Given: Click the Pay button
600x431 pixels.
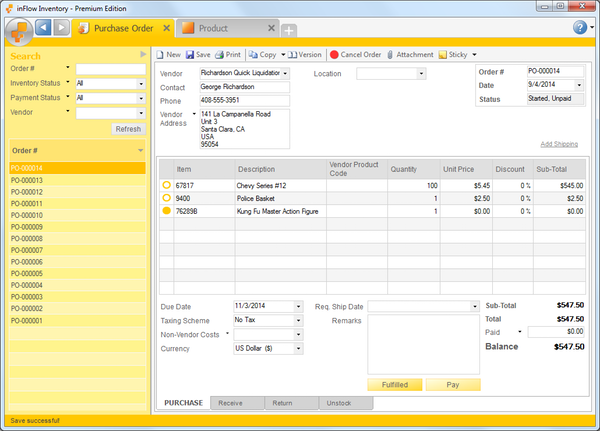Looking at the screenshot, I should click(452, 384).
